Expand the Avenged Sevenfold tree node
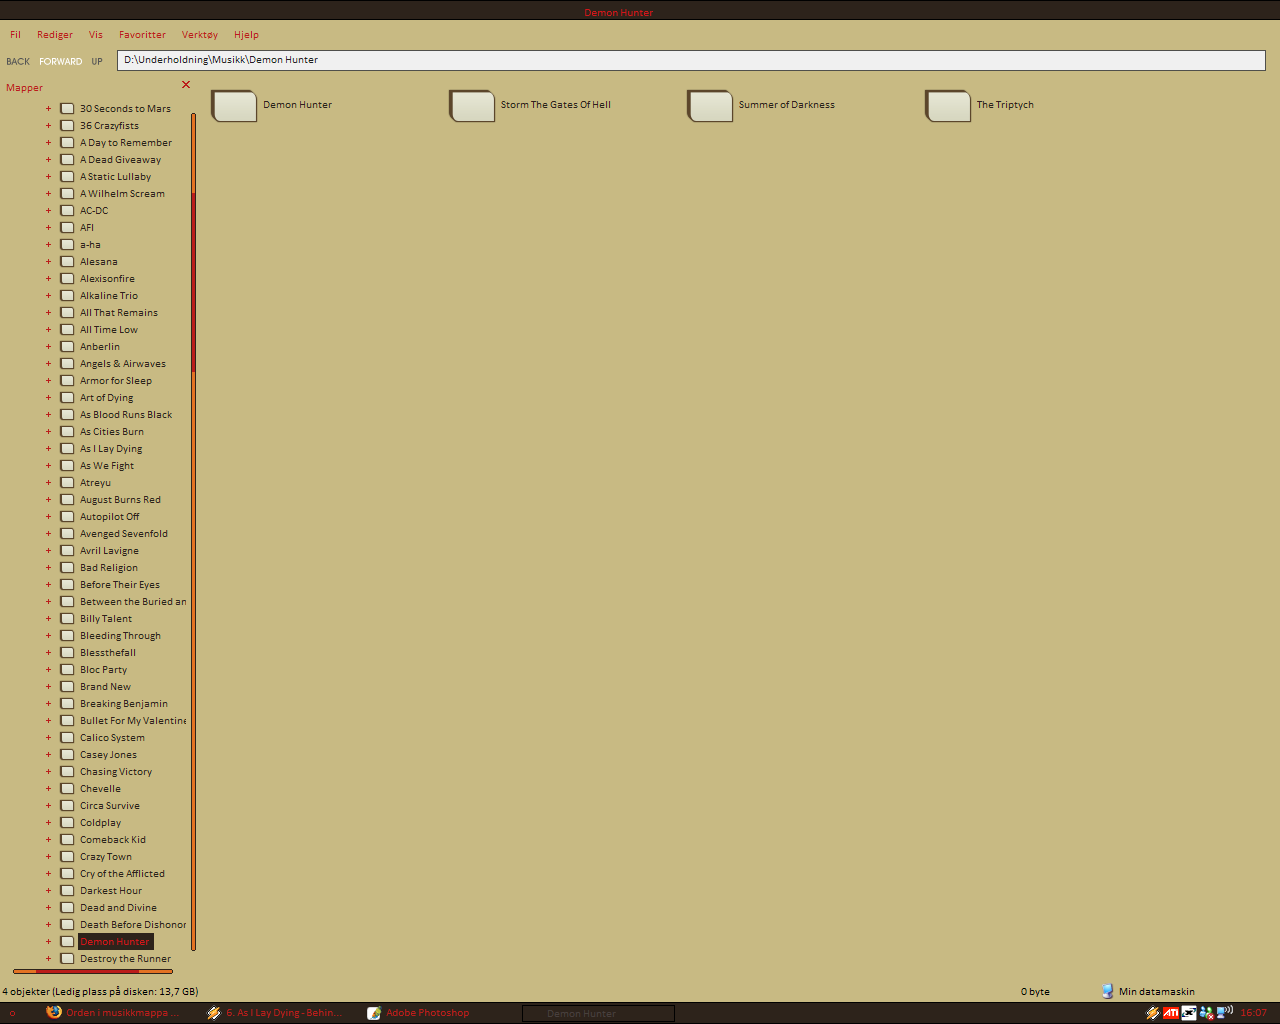The image size is (1280, 1024). (48, 533)
